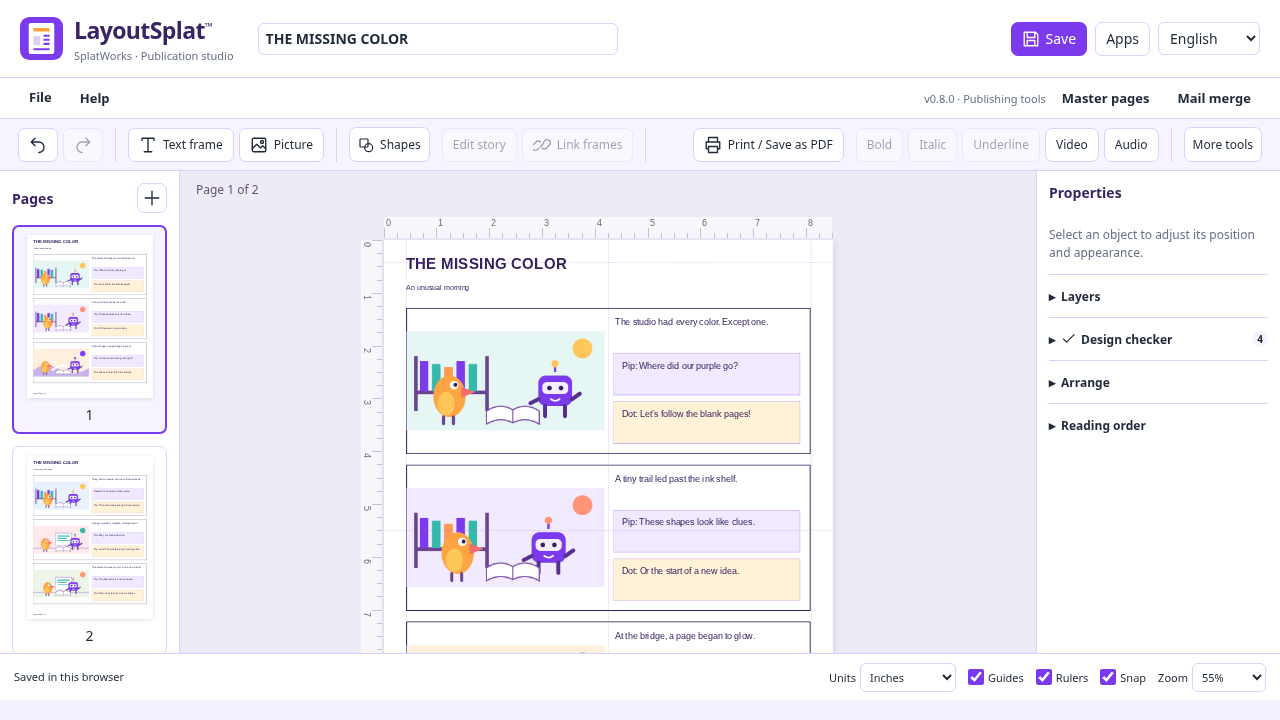1280x720 pixels.
Task: Toggle the Snap checkbox
Action: pyautogui.click(x=1108, y=677)
